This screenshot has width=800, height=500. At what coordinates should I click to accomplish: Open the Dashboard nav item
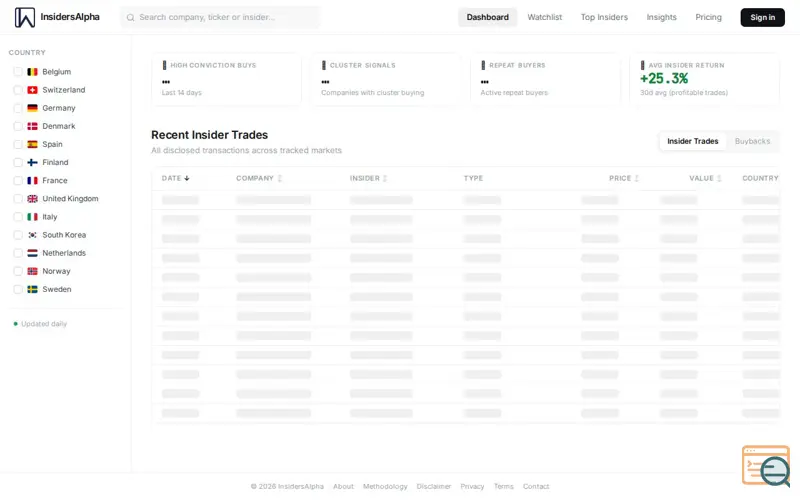[487, 17]
